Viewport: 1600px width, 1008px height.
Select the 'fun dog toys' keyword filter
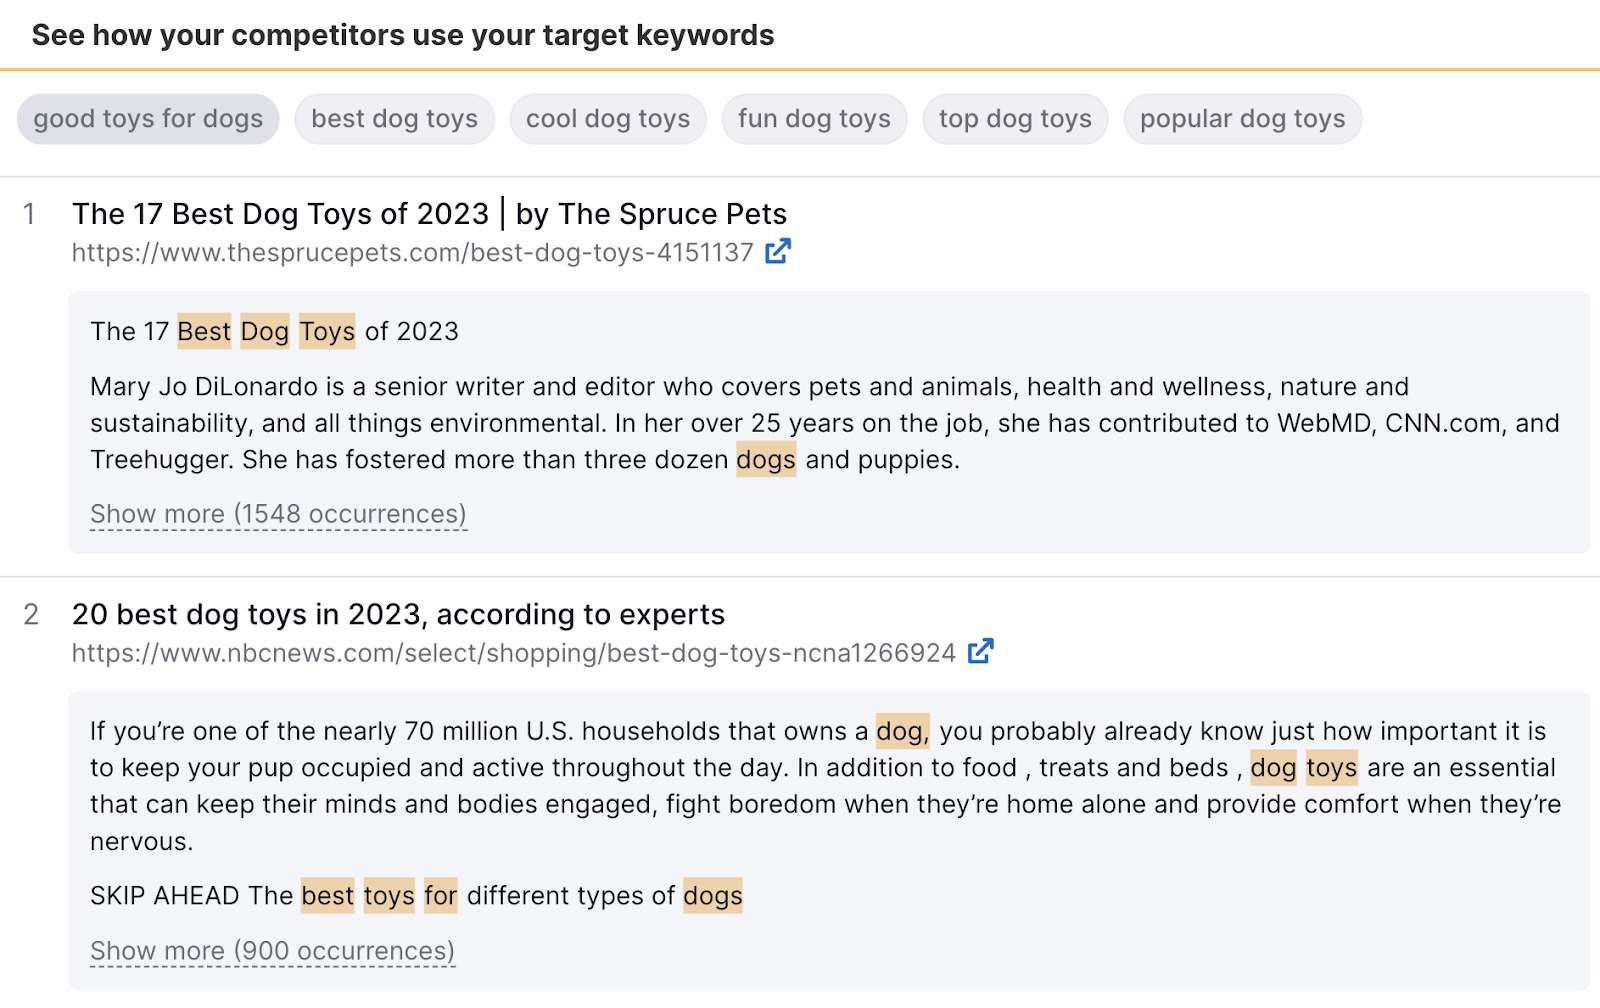point(814,119)
